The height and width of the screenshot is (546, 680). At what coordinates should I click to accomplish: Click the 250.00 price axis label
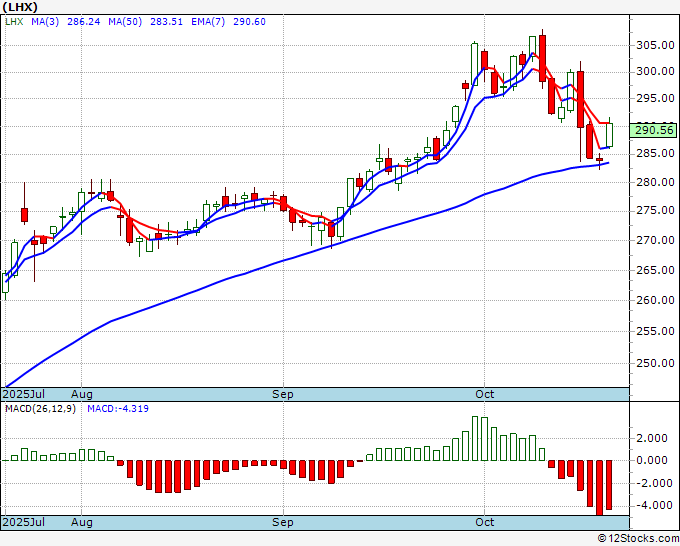point(655,363)
